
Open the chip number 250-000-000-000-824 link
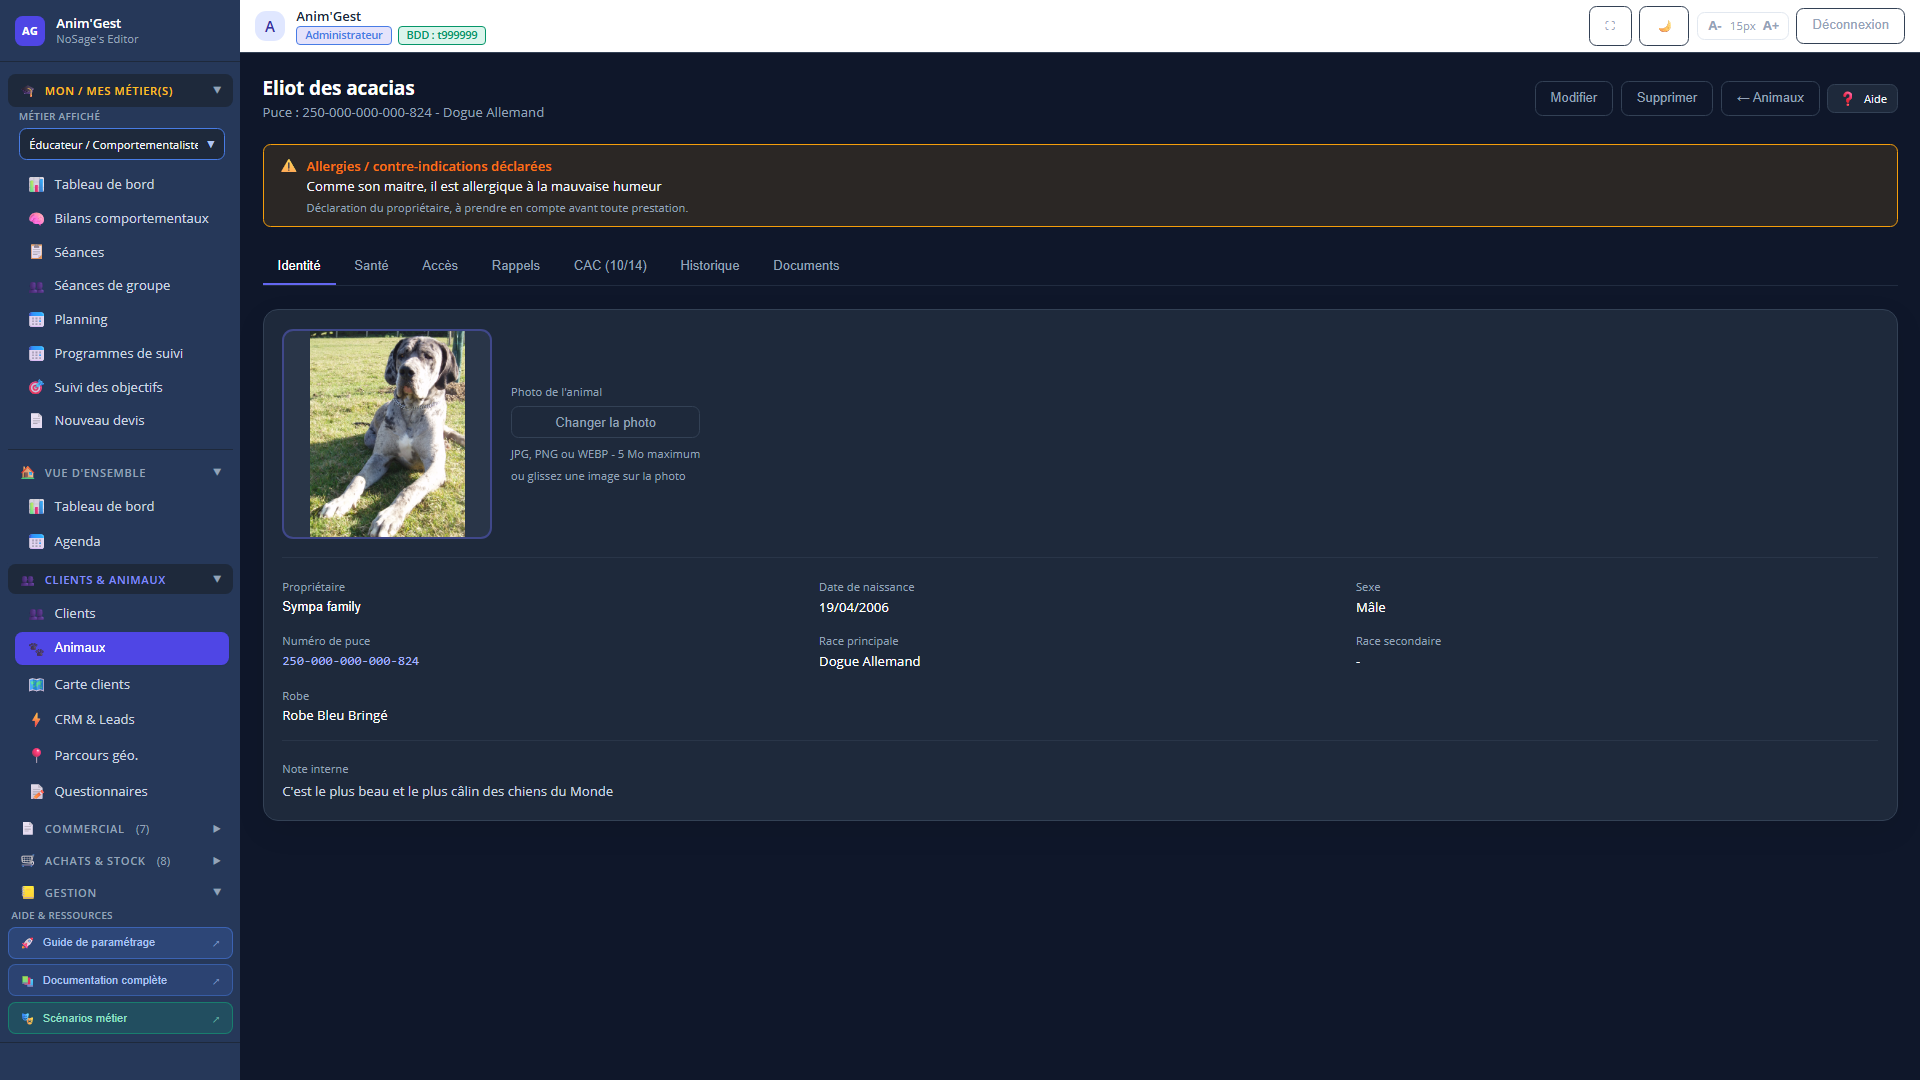351,662
